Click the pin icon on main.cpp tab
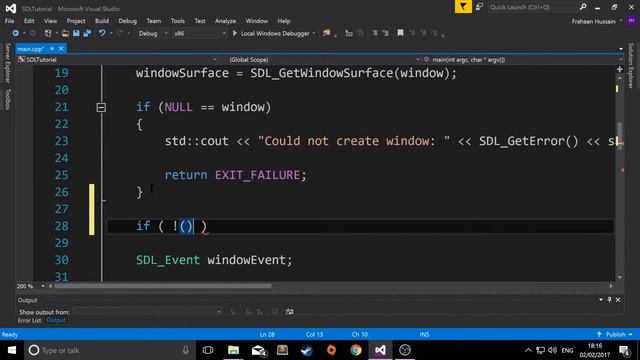 [x=52, y=49]
